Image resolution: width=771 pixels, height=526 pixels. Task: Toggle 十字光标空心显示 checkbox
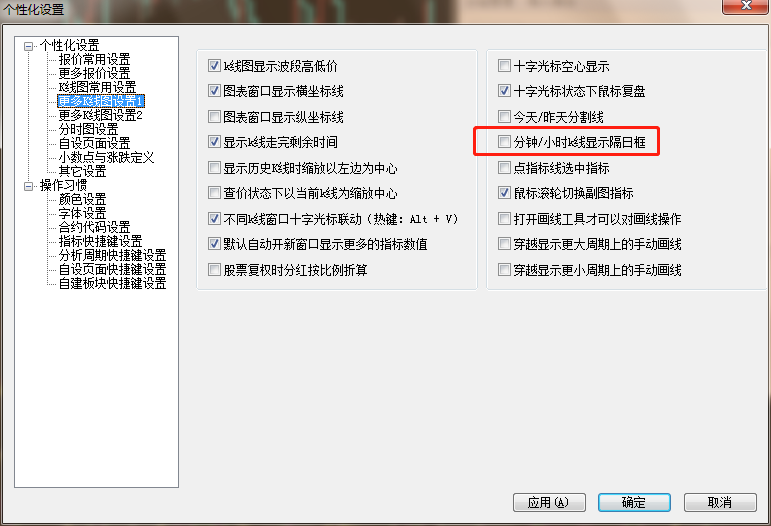point(504,65)
